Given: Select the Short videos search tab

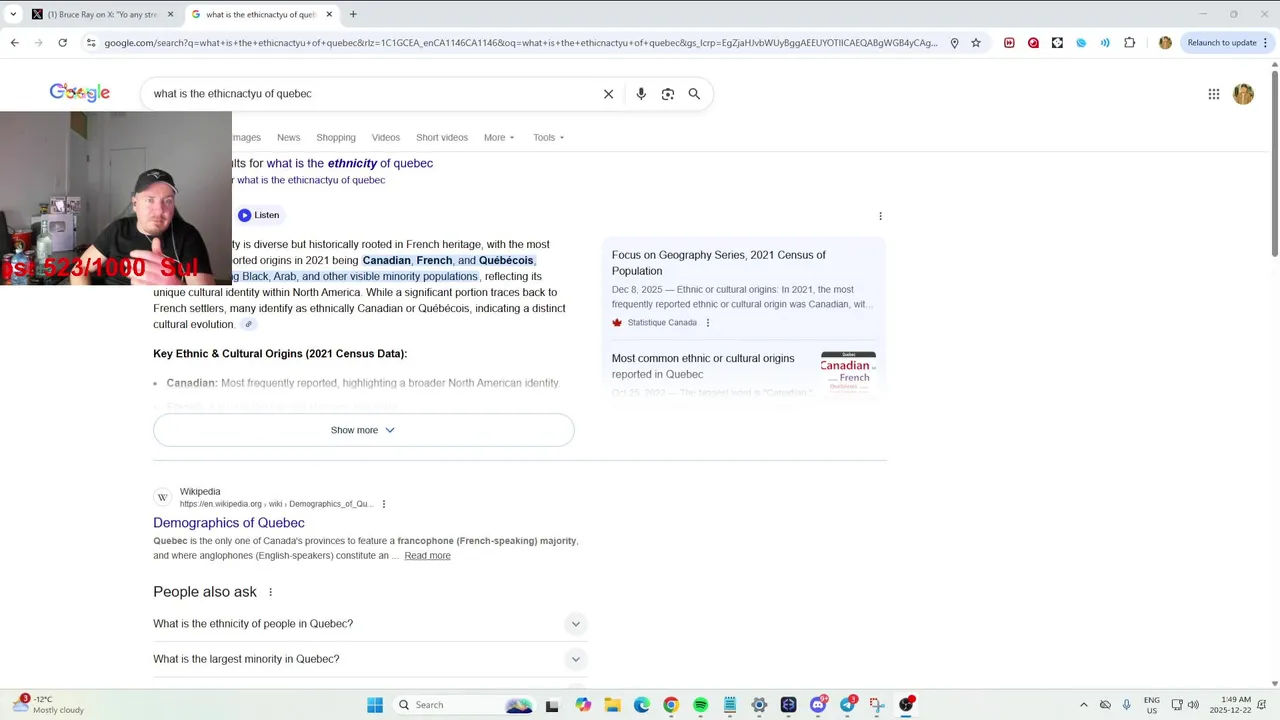Looking at the screenshot, I should coord(442,137).
